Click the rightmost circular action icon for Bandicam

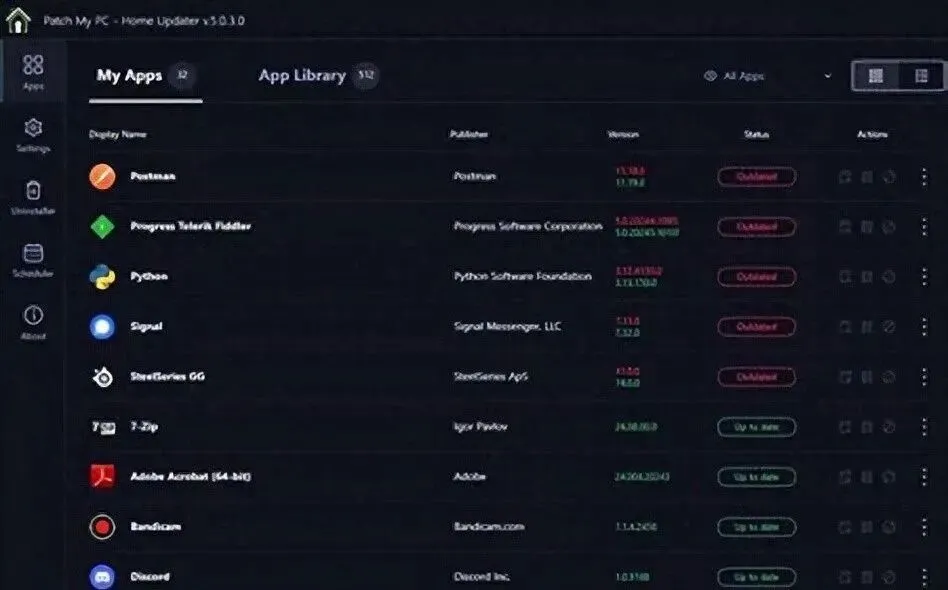pos(889,527)
